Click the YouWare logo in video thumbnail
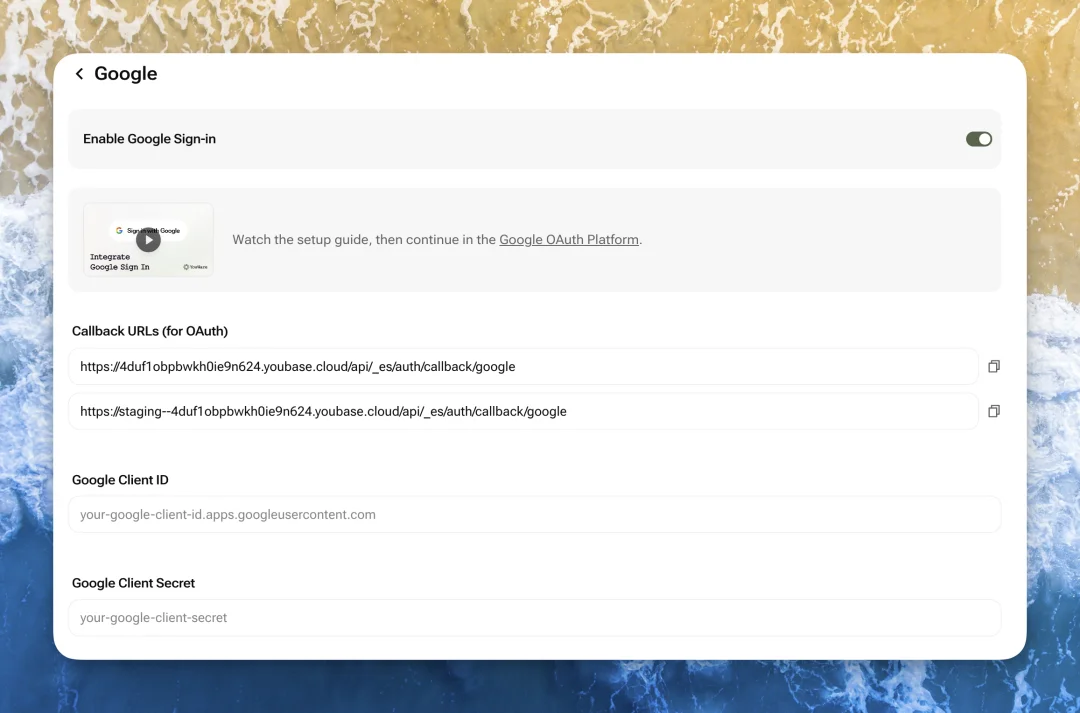 [x=195, y=267]
